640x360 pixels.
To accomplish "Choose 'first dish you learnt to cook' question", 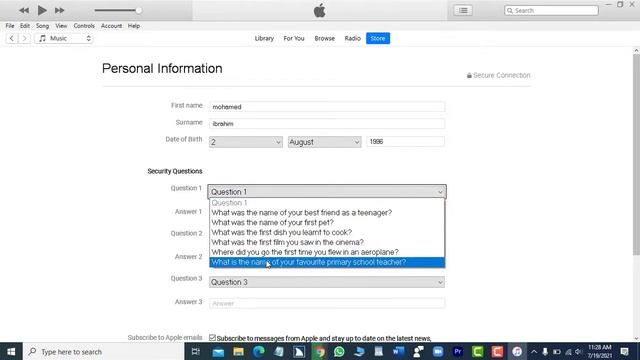I will coord(327,232).
